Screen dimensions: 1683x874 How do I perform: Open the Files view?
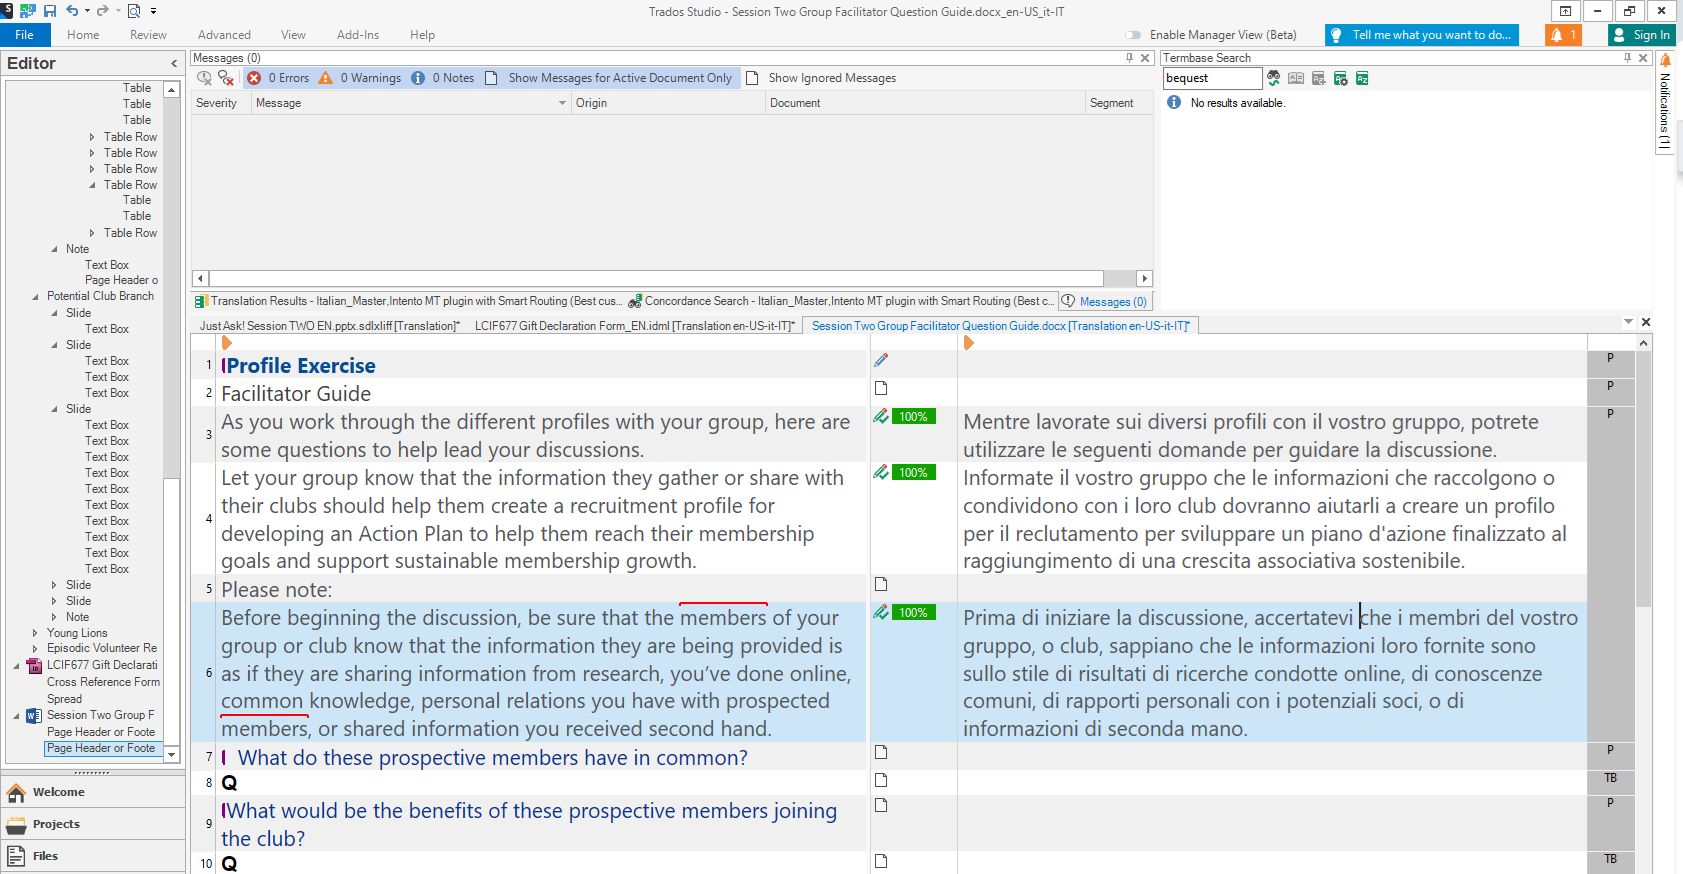tap(93, 856)
